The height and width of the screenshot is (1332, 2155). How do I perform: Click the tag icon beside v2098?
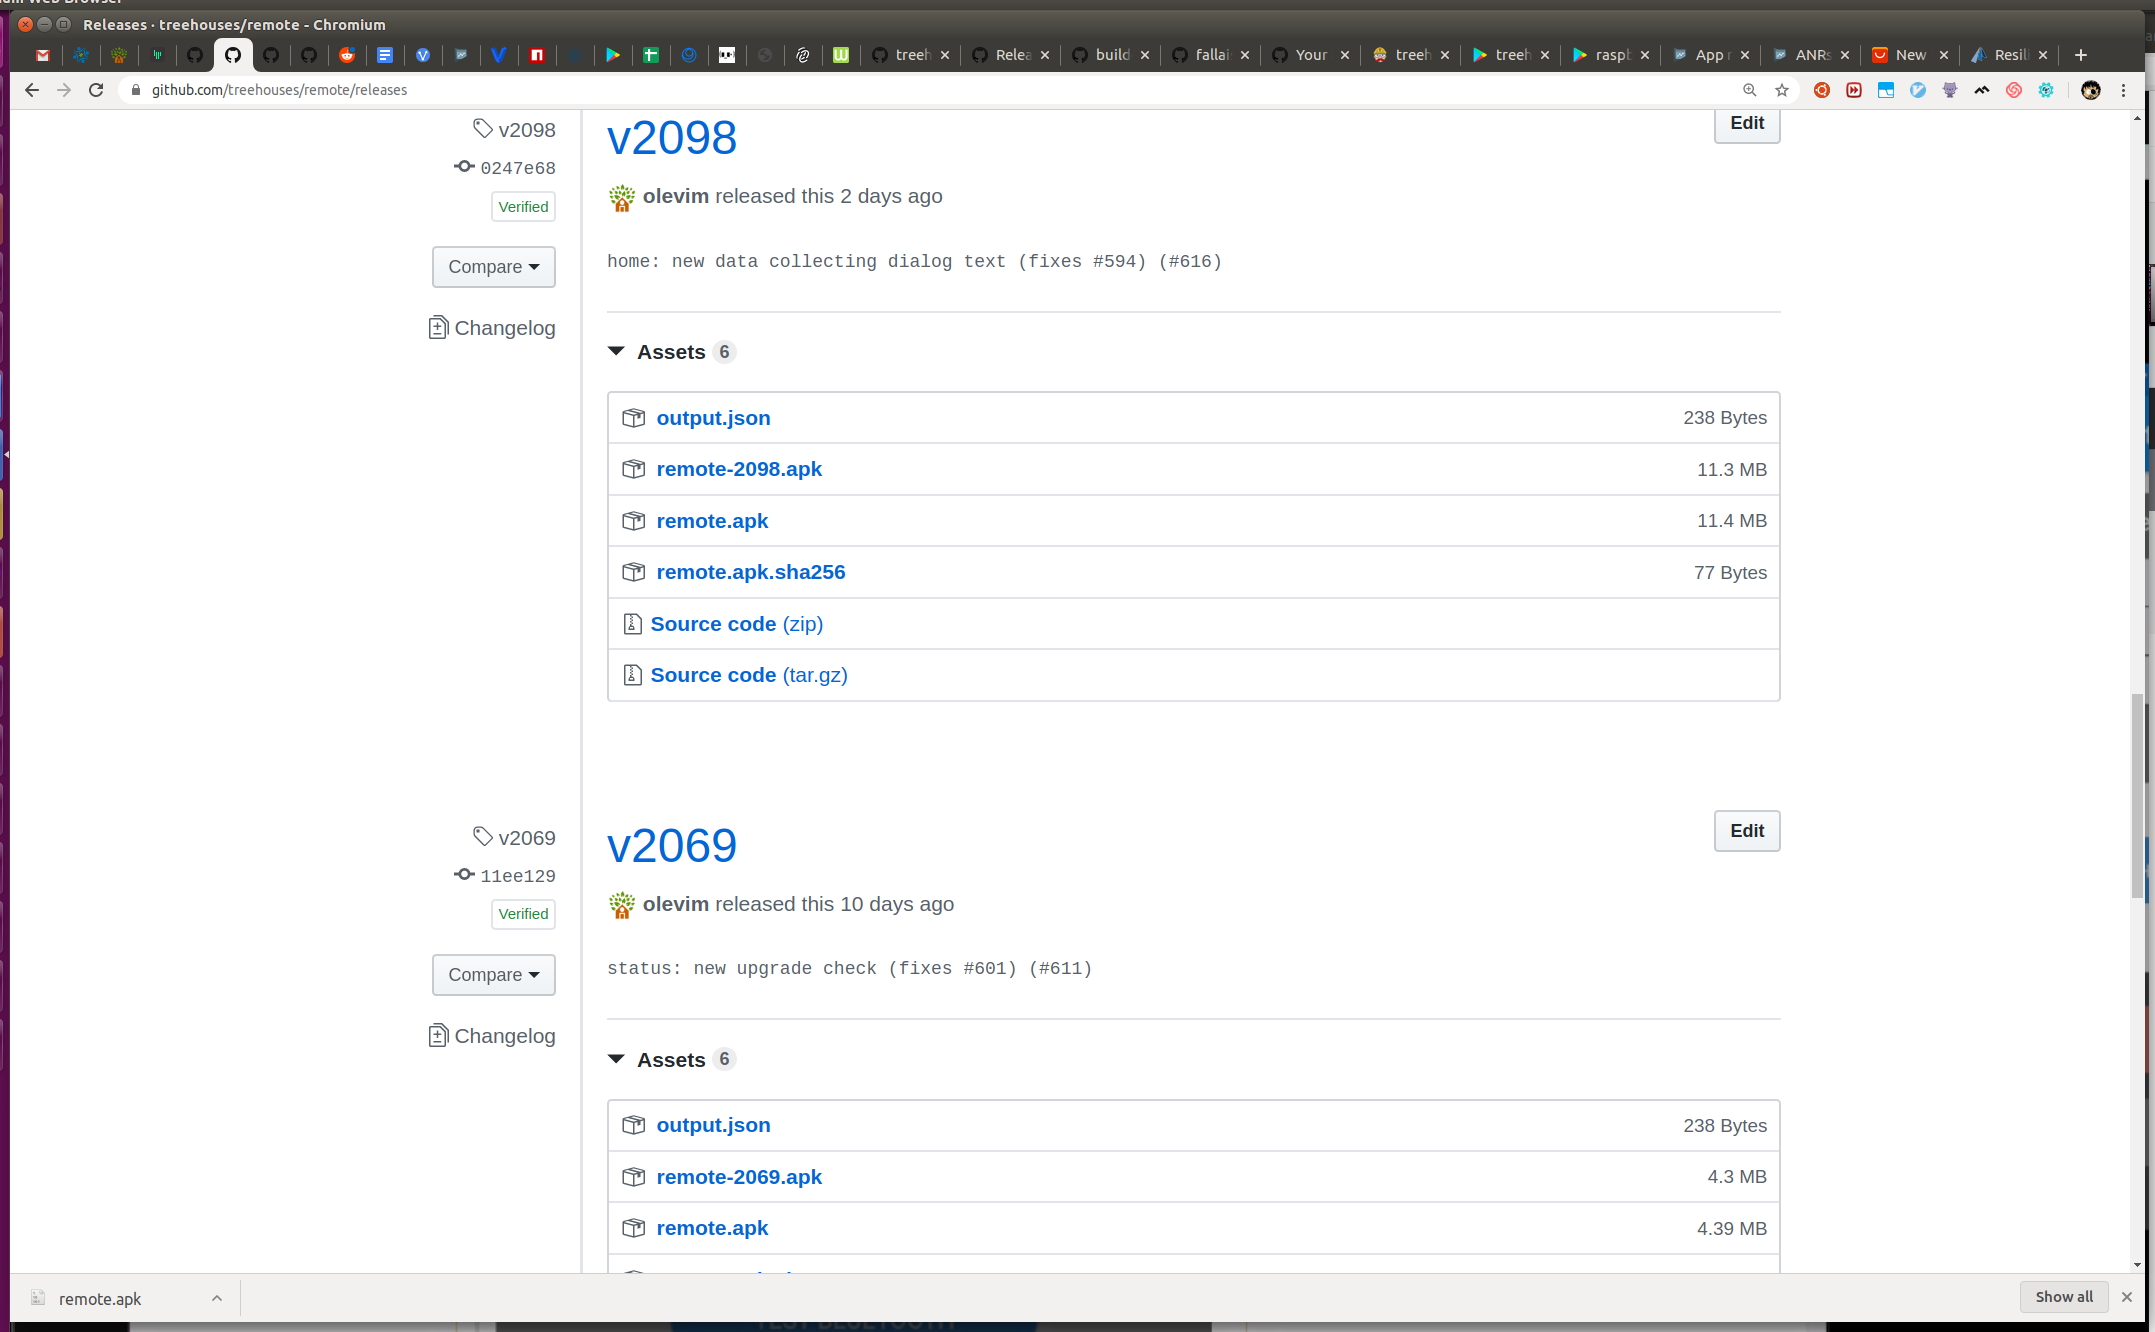click(x=483, y=129)
